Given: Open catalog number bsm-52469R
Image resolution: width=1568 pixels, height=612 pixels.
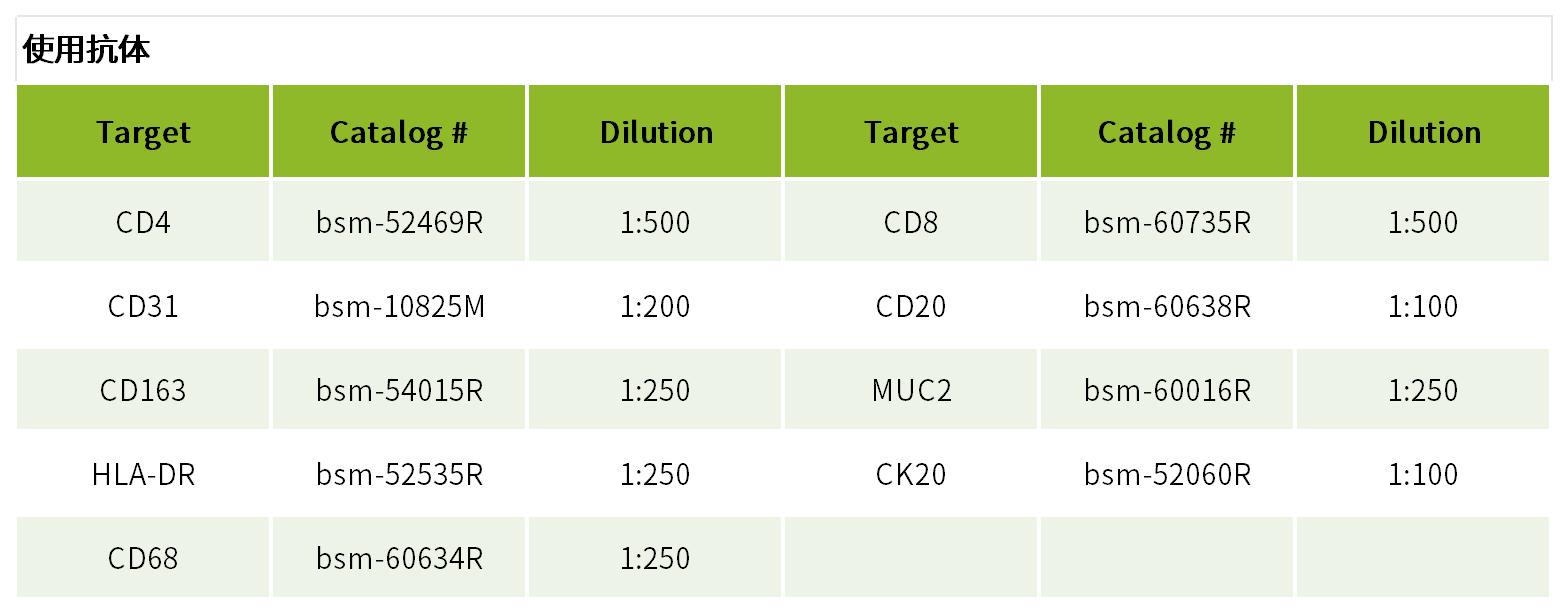Looking at the screenshot, I should coord(399,222).
